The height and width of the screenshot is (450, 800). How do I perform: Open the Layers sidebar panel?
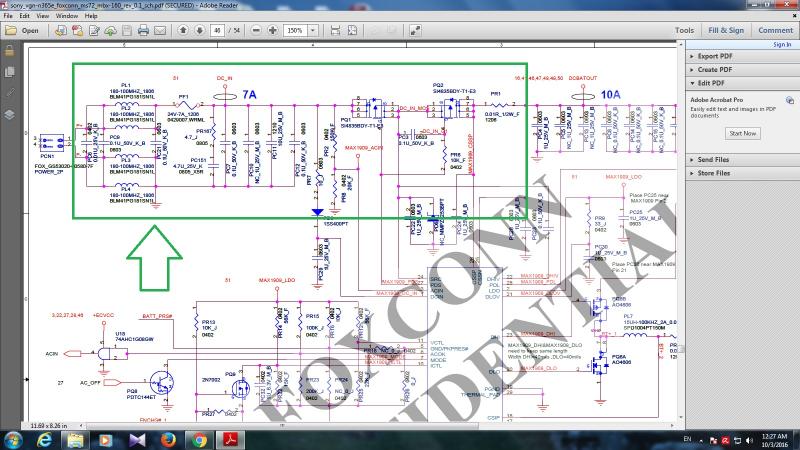pos(9,114)
